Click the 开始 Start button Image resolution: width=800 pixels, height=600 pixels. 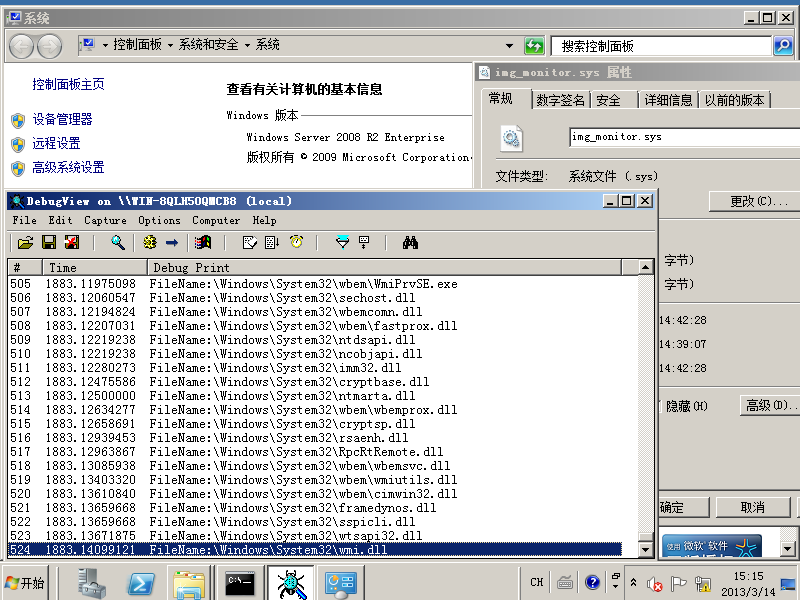[x=25, y=583]
